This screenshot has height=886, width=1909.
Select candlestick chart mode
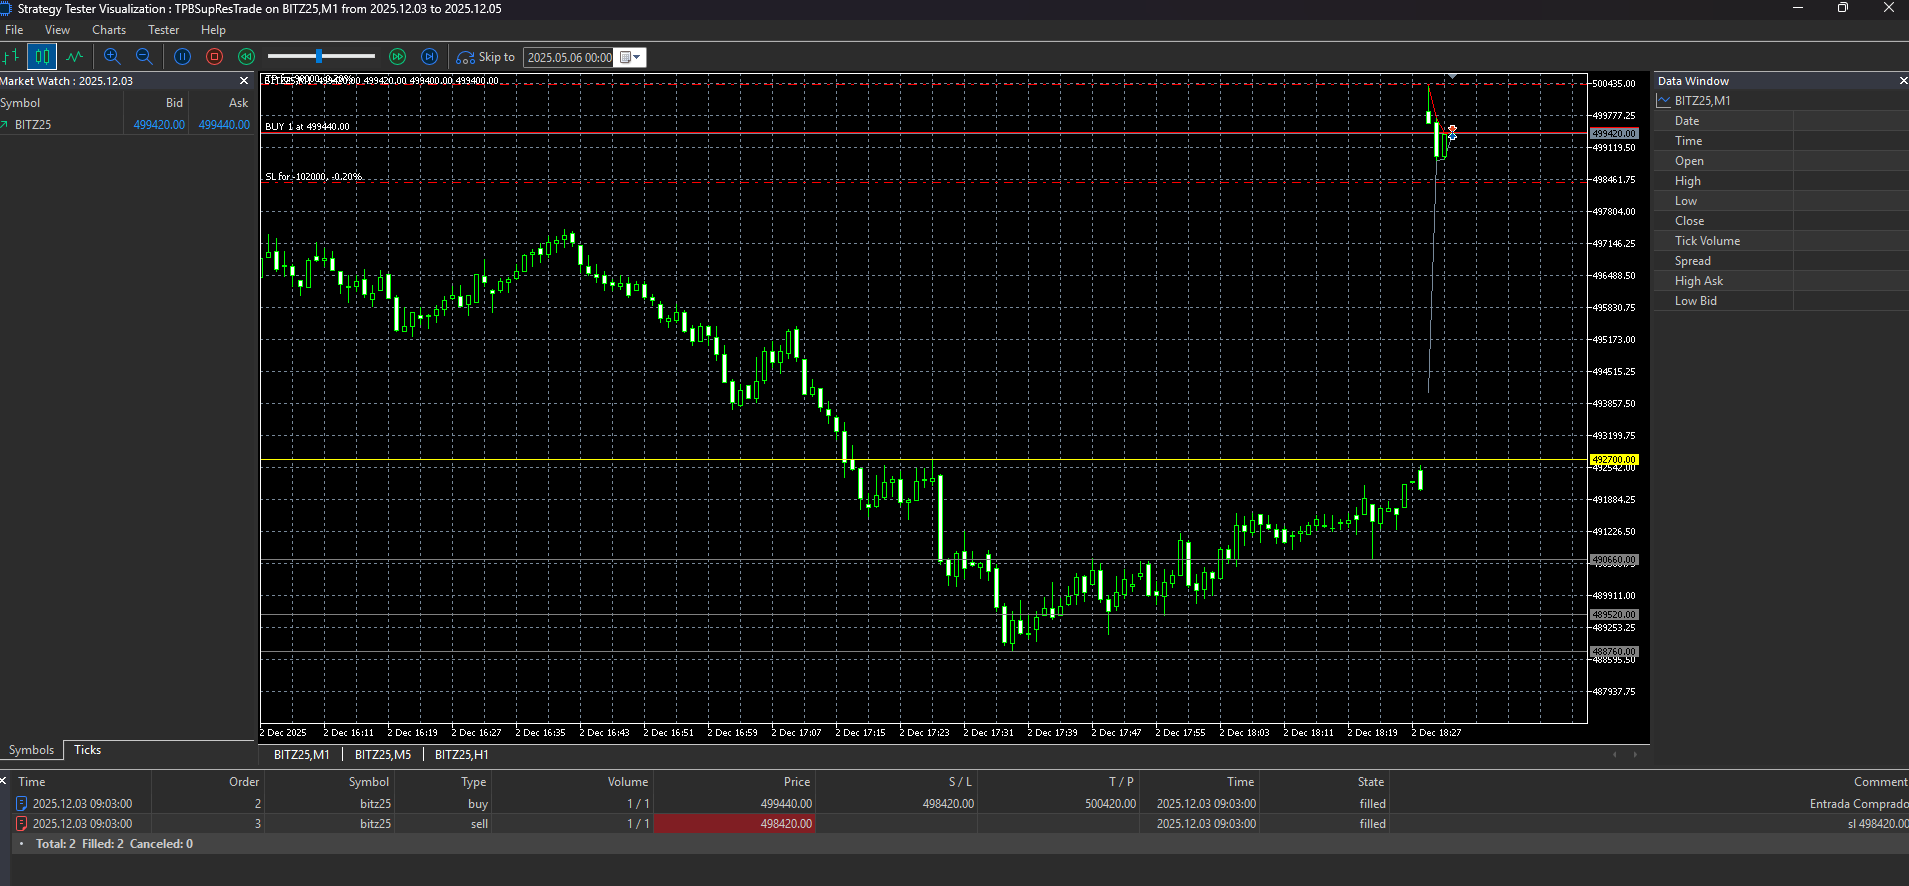coord(42,57)
